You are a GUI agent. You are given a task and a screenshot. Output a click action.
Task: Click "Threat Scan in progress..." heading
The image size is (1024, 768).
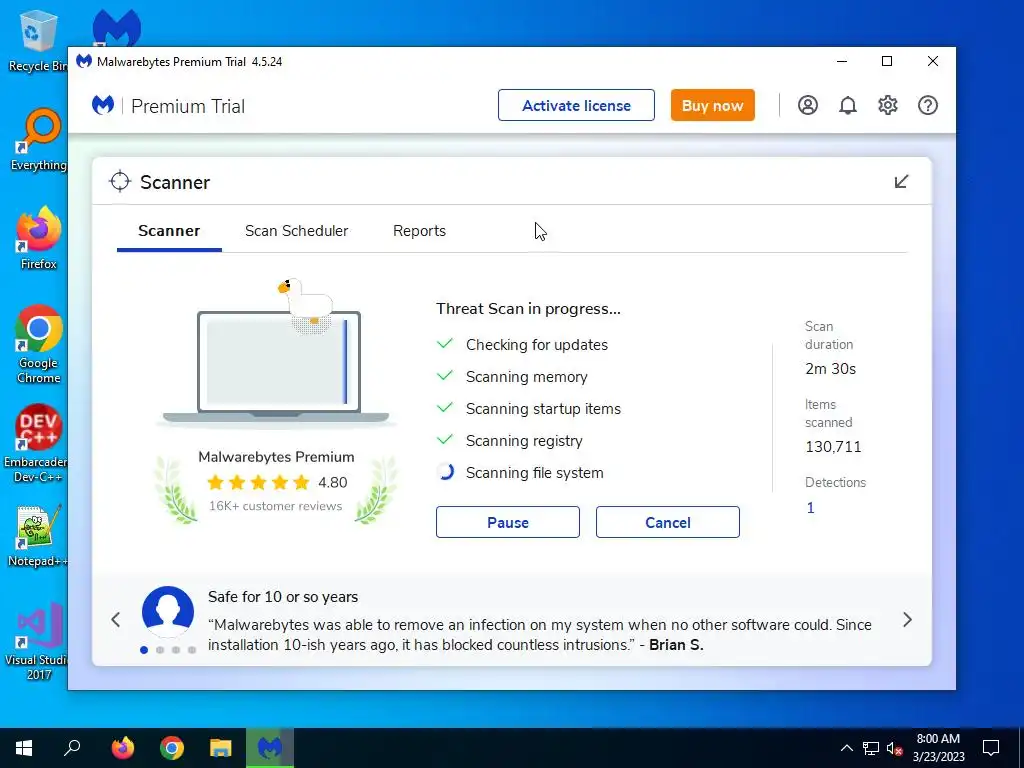(x=528, y=309)
